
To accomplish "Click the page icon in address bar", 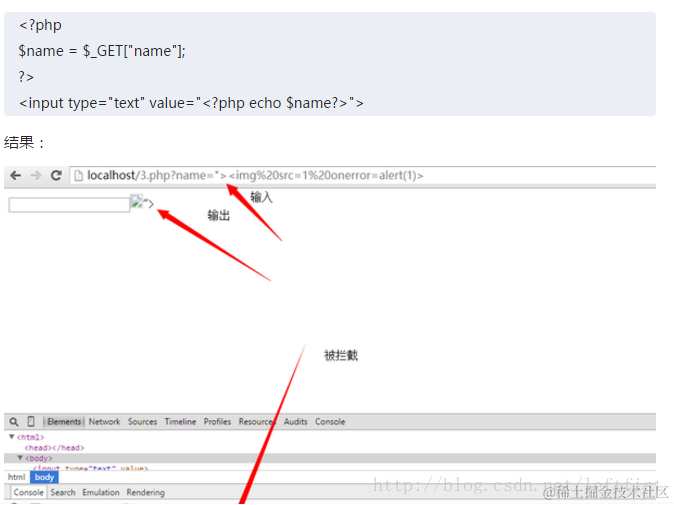I will tap(78, 175).
